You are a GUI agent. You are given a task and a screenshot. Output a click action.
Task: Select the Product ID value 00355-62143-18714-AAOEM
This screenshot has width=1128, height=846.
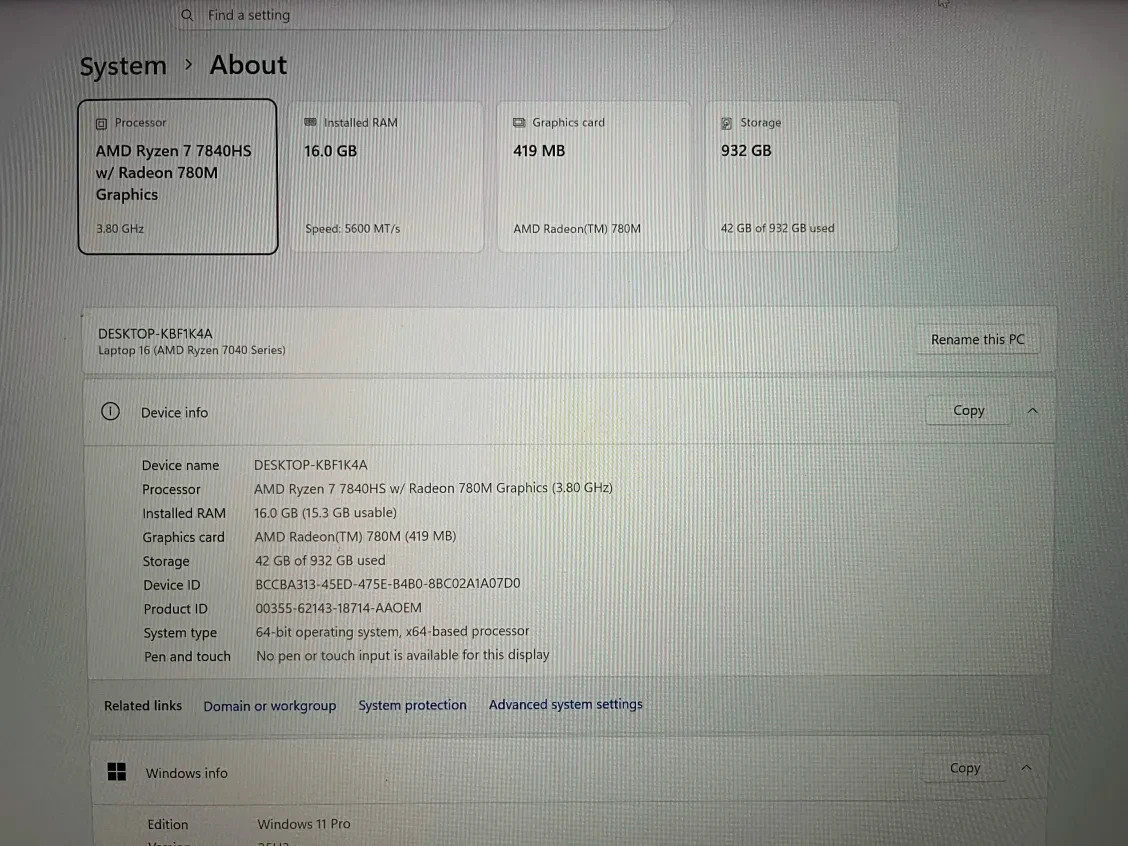click(x=339, y=608)
